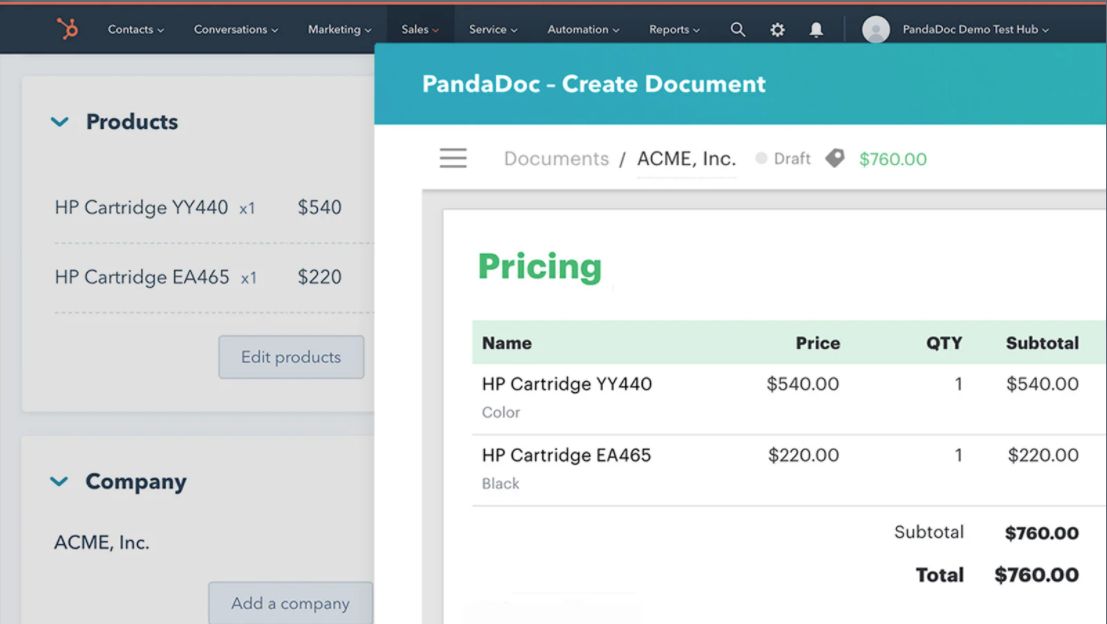The image size is (1107, 624).
Task: Open the Sales menu
Action: (x=420, y=29)
